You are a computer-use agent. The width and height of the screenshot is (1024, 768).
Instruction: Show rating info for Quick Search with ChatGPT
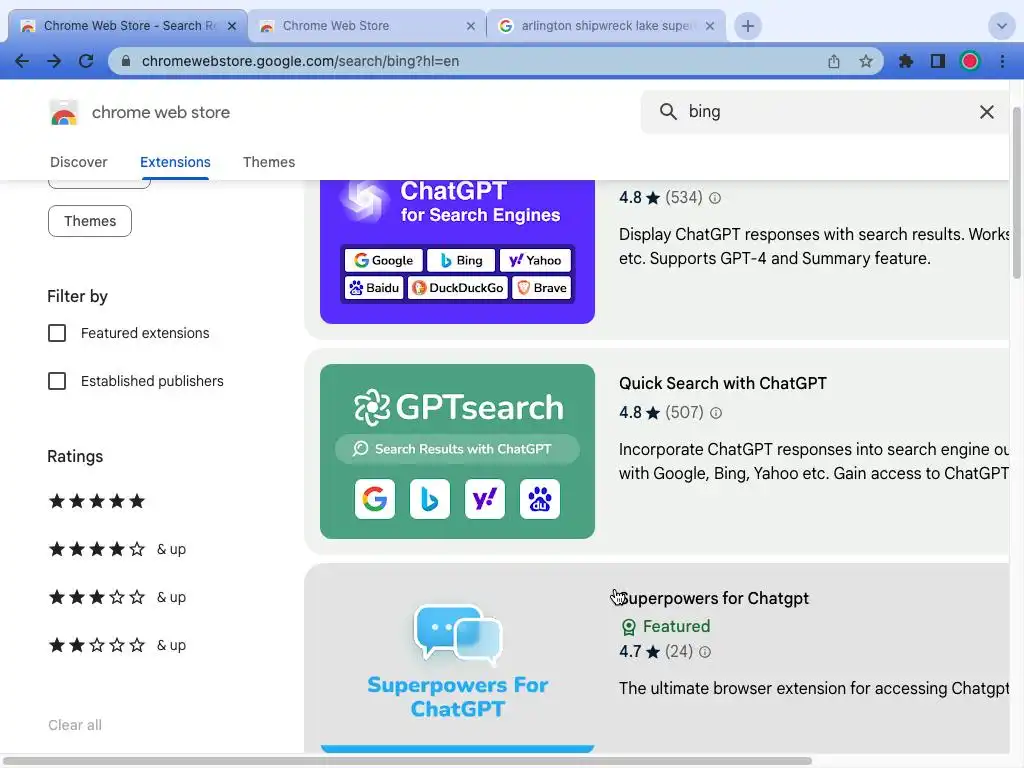(716, 413)
